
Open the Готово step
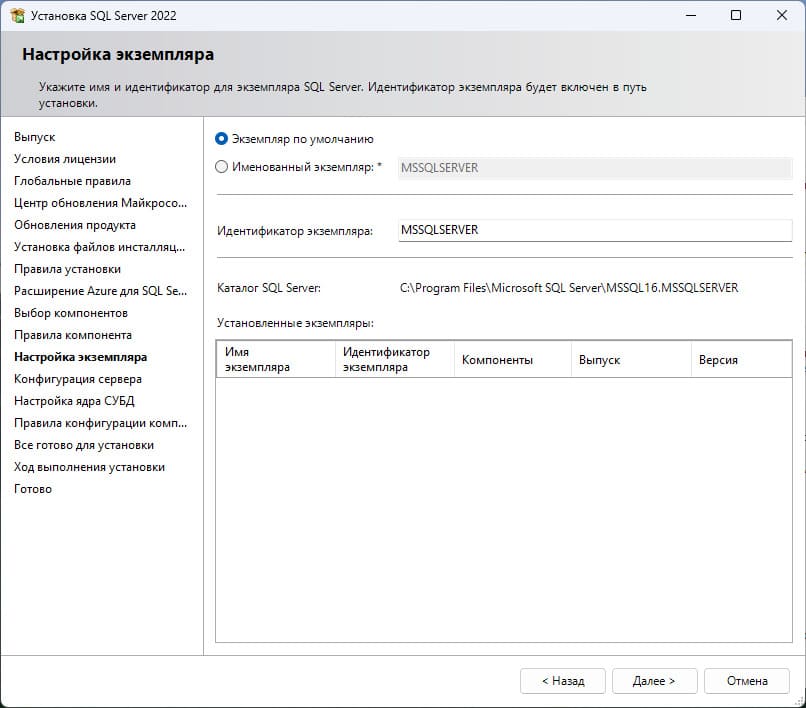[x=33, y=489]
